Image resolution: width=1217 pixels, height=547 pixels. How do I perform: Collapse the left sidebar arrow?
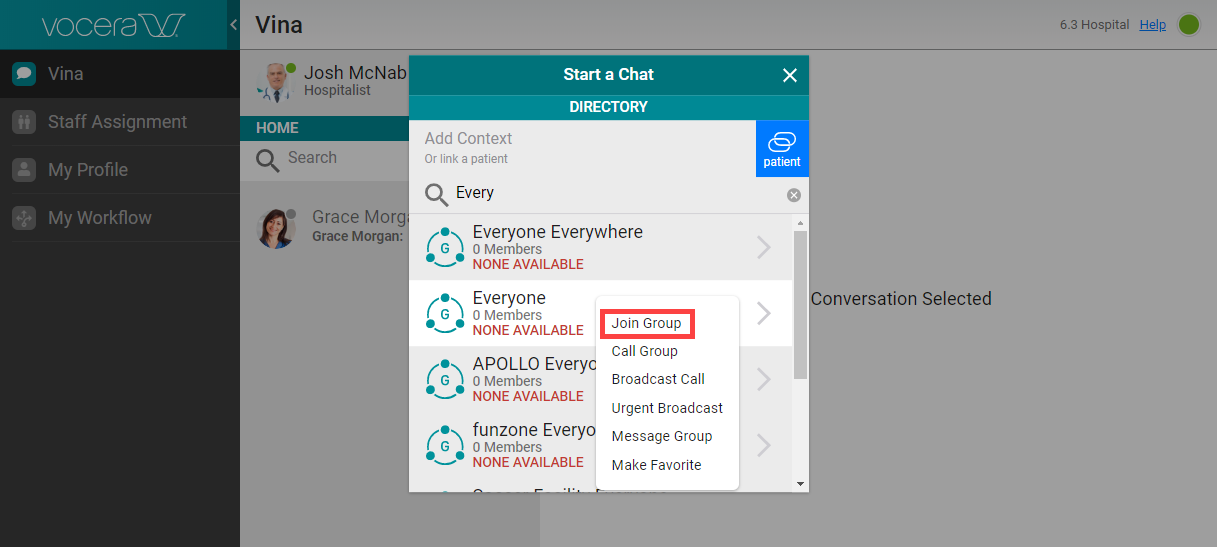click(x=233, y=24)
